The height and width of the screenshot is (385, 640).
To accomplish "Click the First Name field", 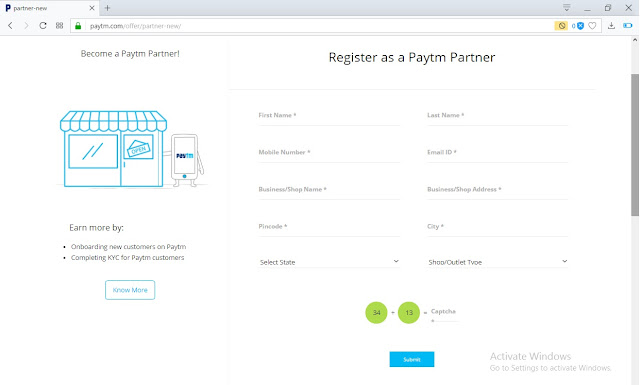I will [x=329, y=116].
